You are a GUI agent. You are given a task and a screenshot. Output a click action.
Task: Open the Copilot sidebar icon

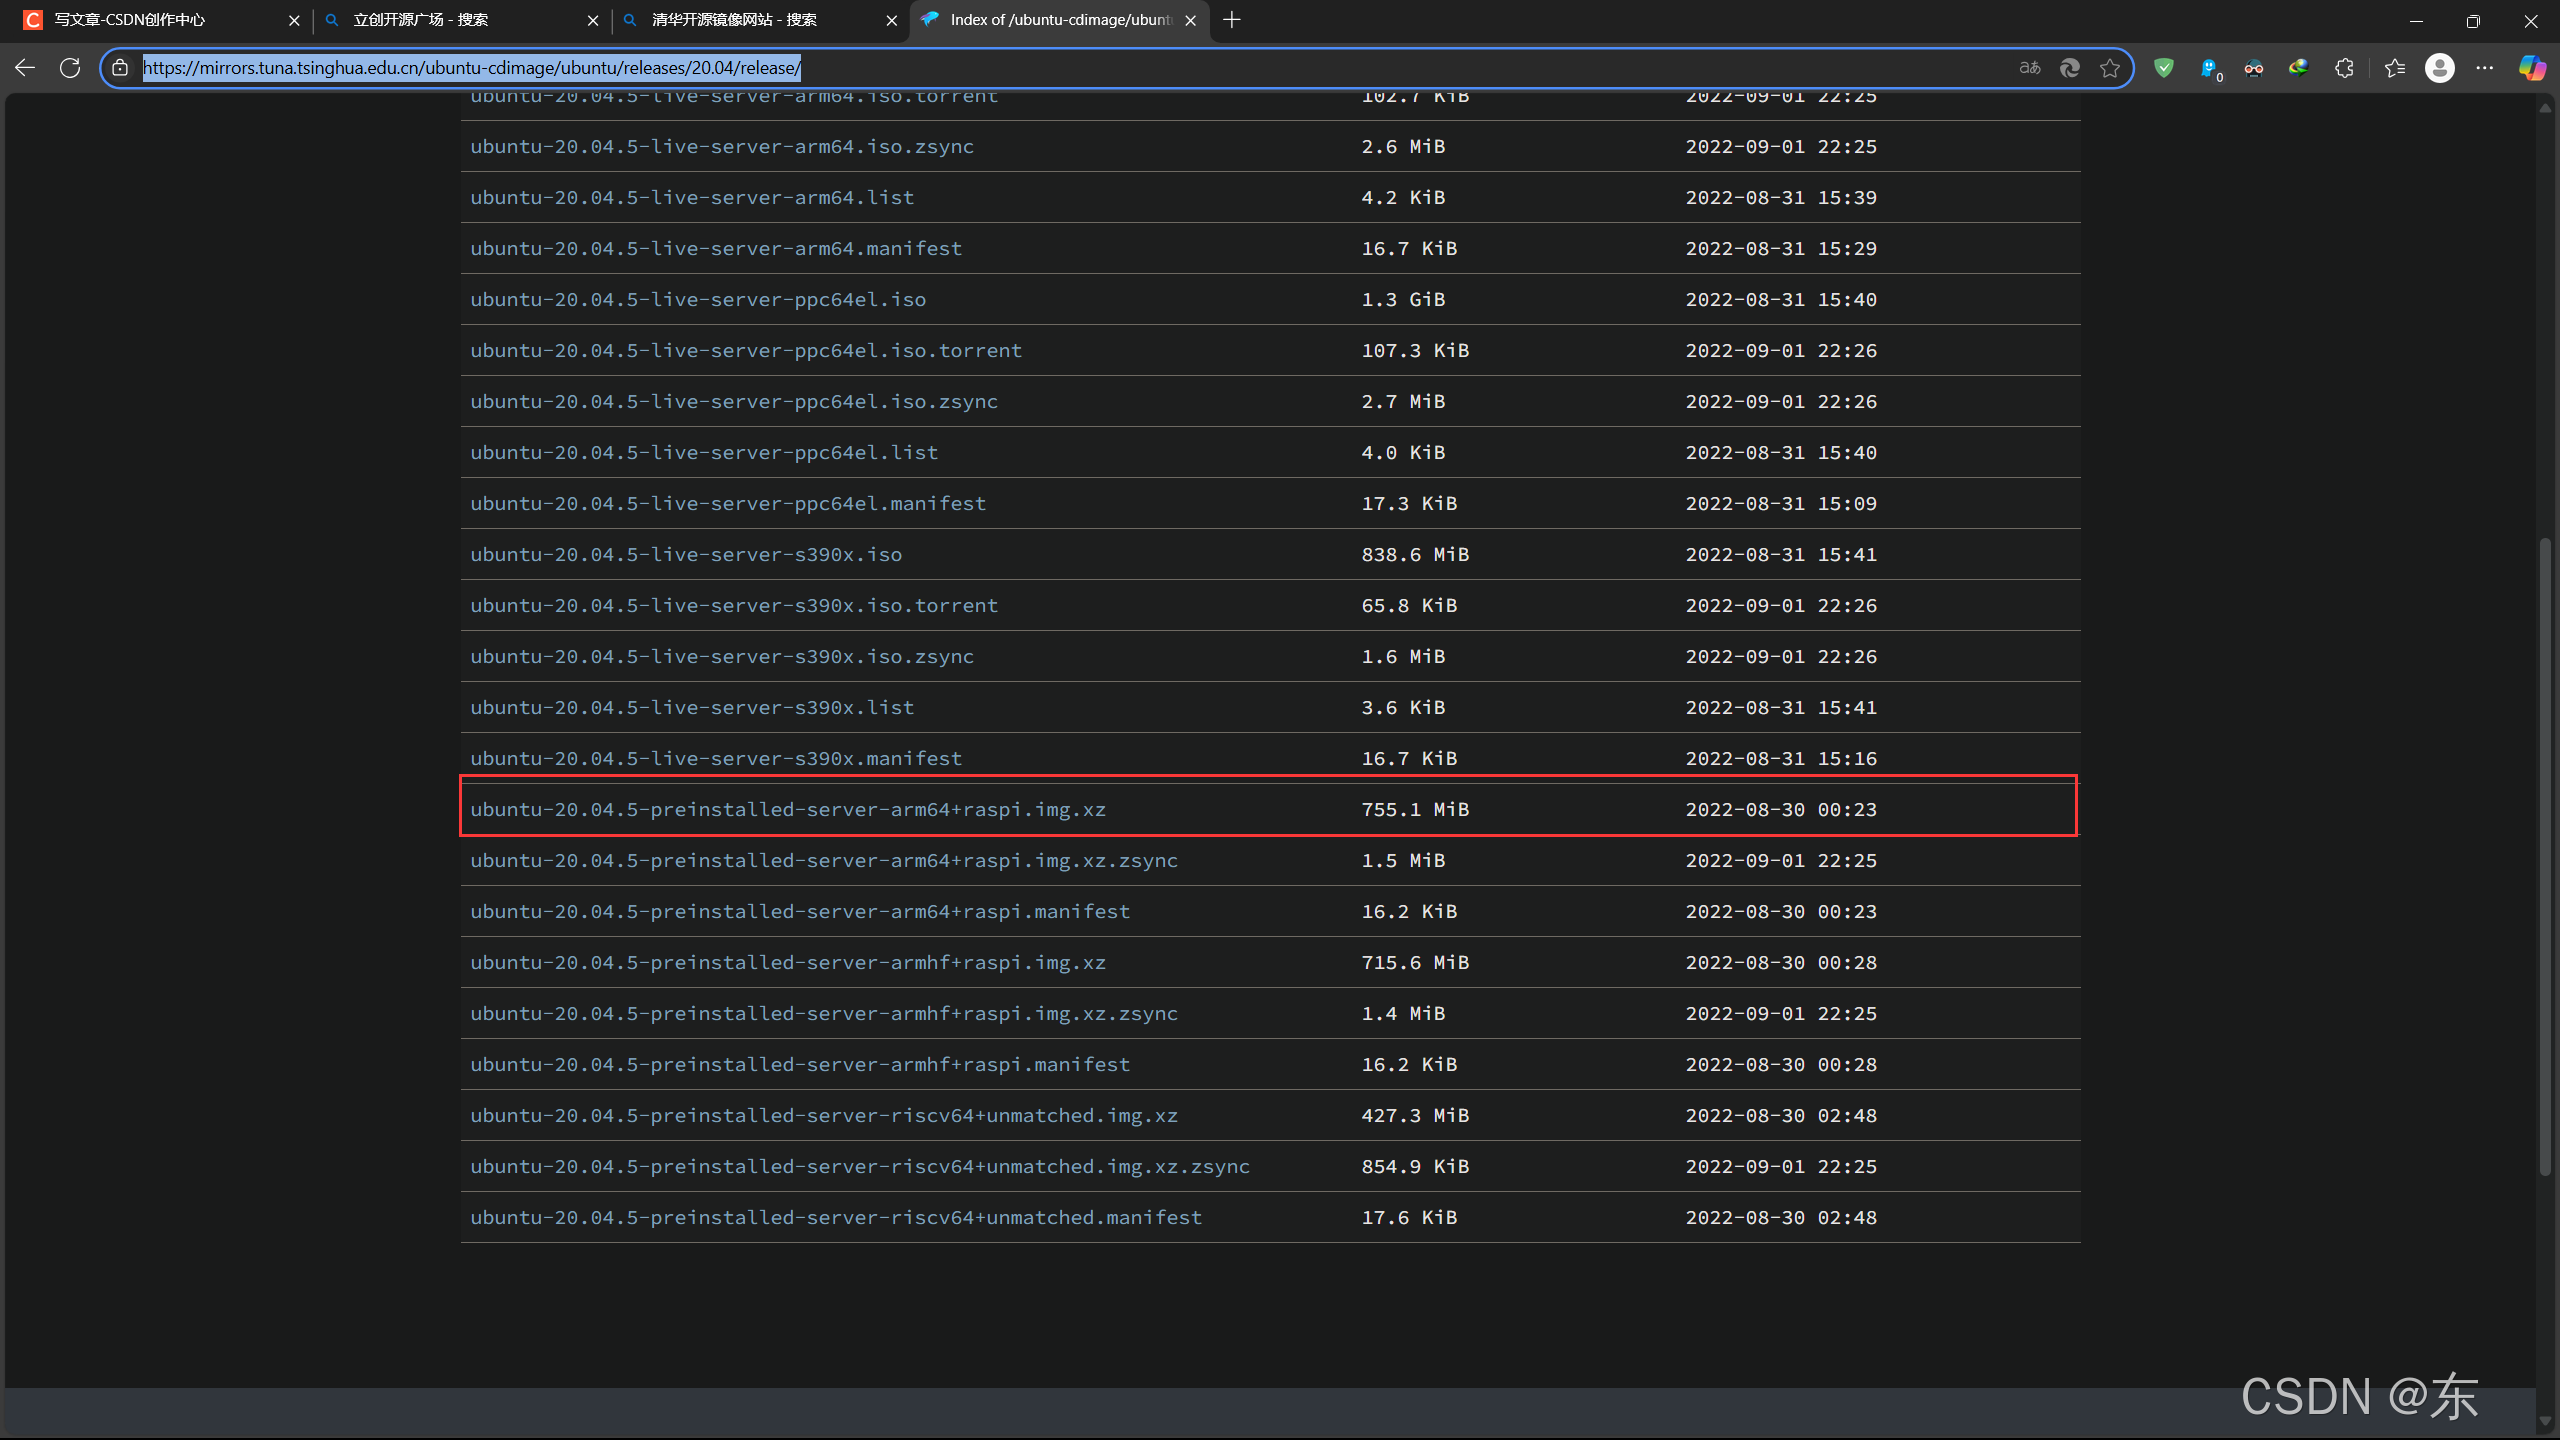2531,68
